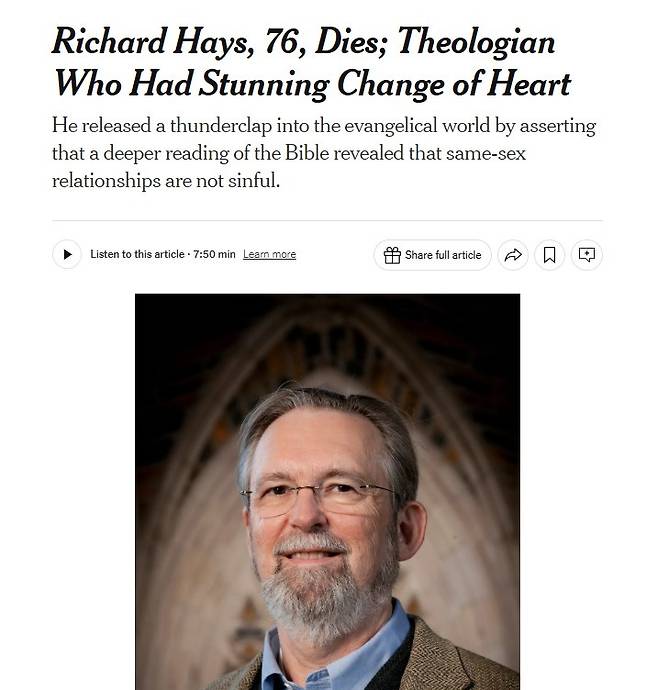Click the 'Listen to this article' label
658x690 pixels.
tap(137, 255)
